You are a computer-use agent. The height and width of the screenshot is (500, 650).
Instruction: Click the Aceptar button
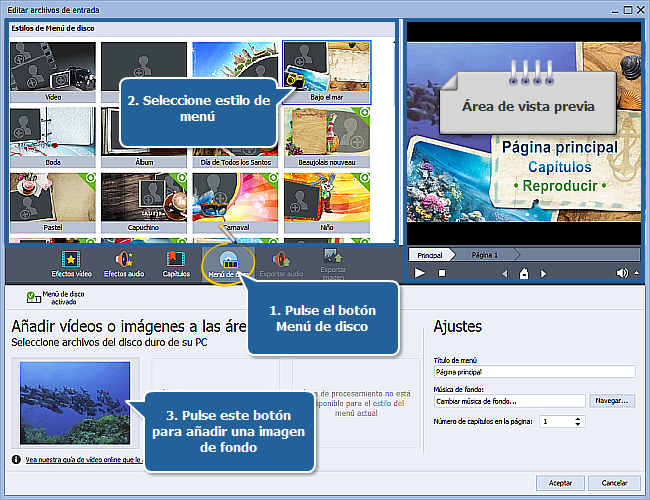(560, 483)
